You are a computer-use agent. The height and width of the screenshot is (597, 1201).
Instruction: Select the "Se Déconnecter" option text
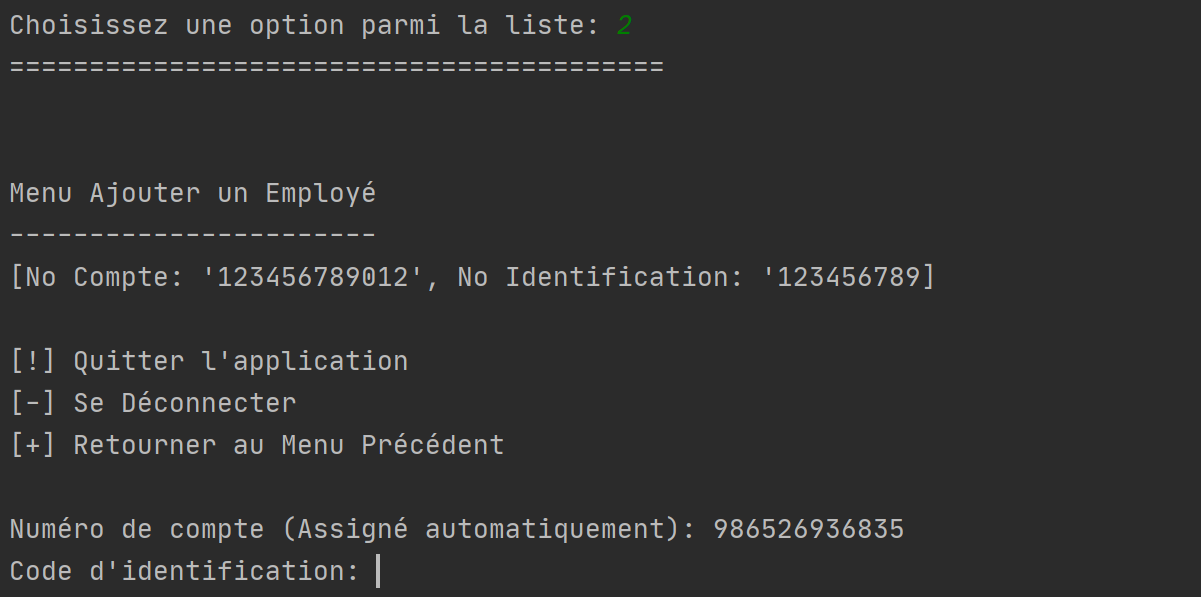(x=185, y=403)
